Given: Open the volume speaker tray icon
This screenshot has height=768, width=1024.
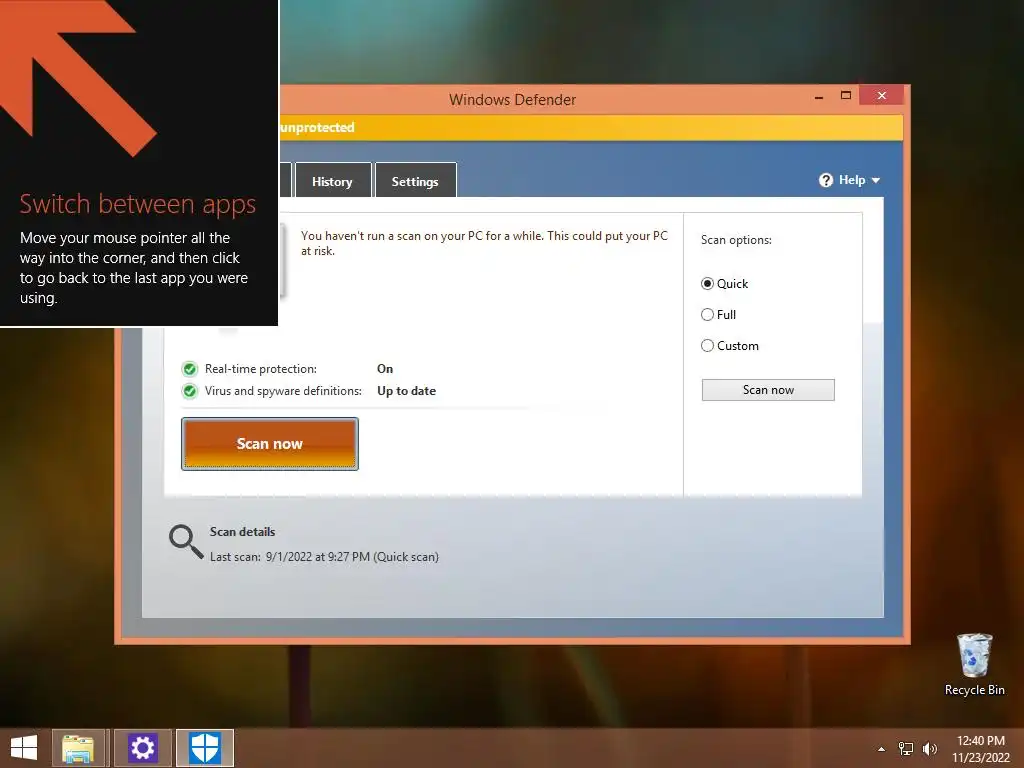Looking at the screenshot, I should pyautogui.click(x=929, y=749).
